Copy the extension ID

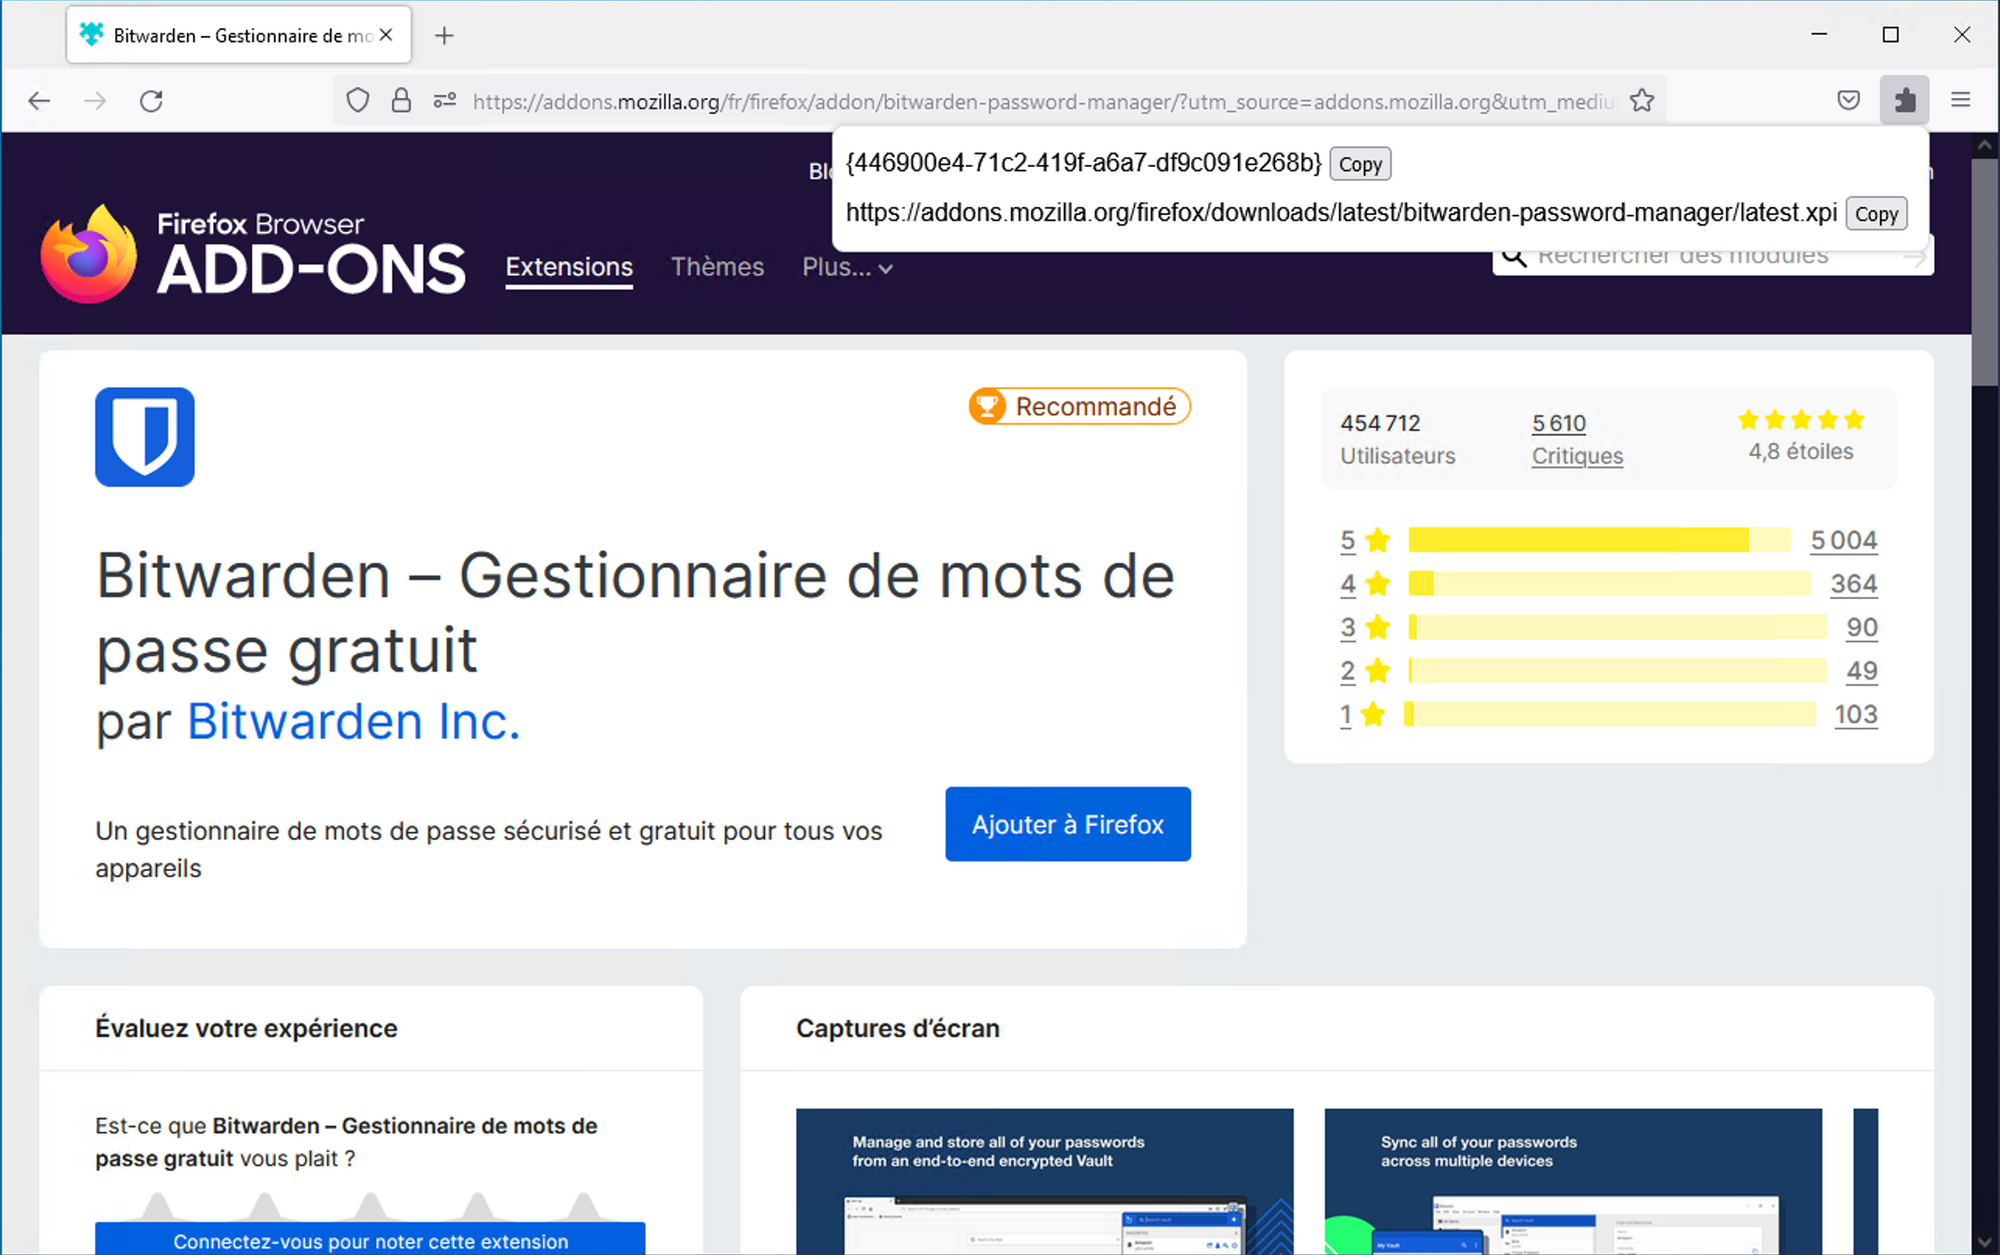point(1360,164)
